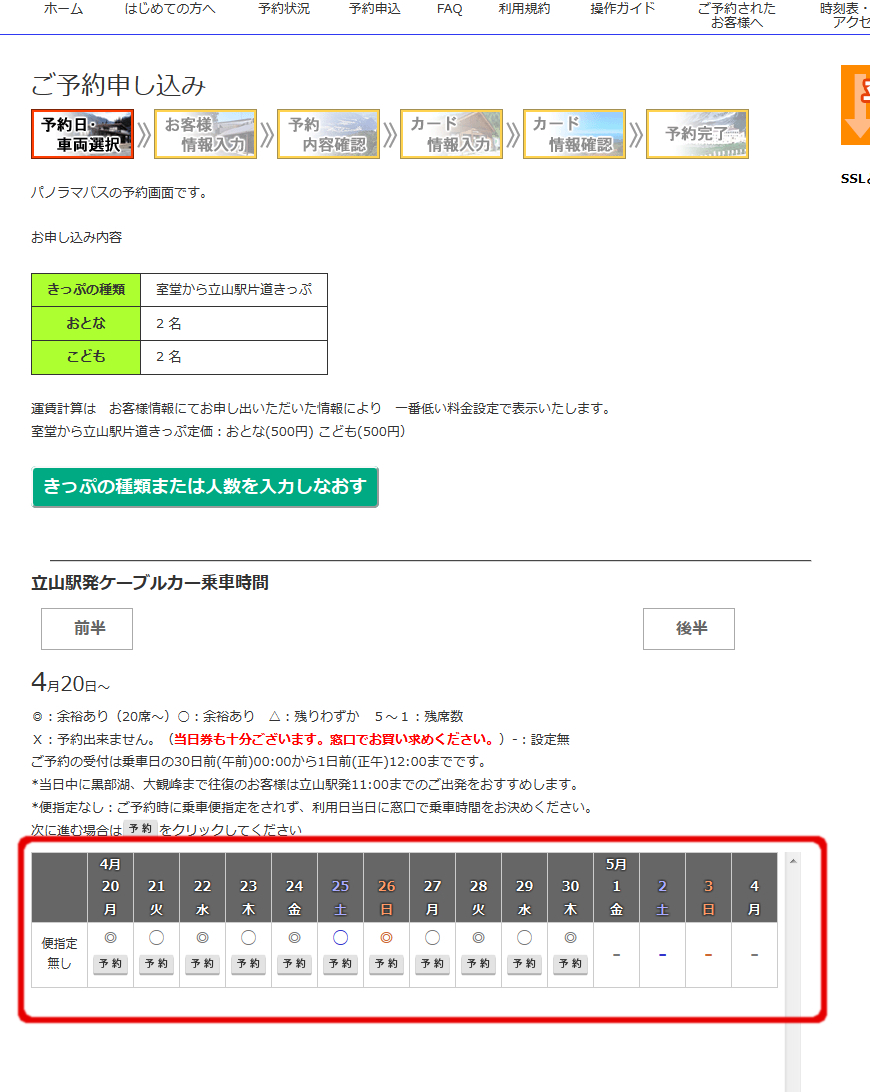Viewport: 870px width, 1092px height.
Task: Open ご予約されたお客様へ in the top menu
Action: (736, 15)
